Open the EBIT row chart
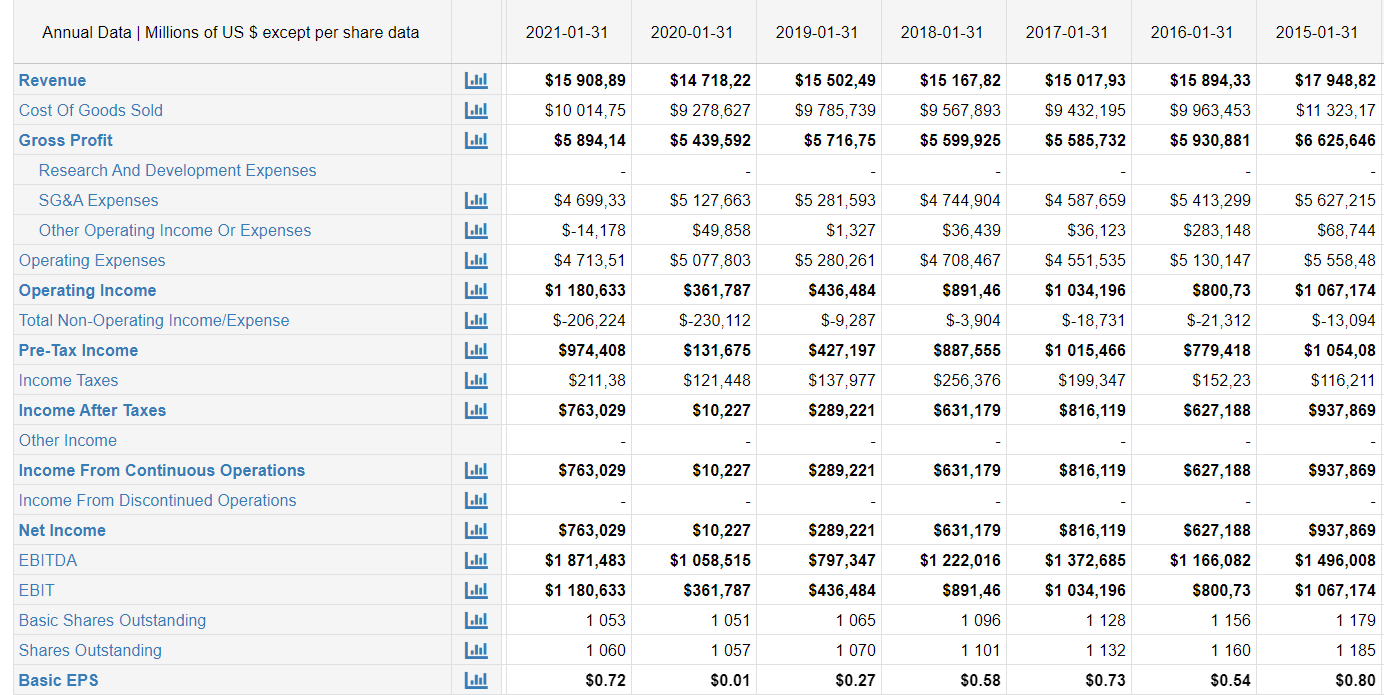 pos(477,590)
